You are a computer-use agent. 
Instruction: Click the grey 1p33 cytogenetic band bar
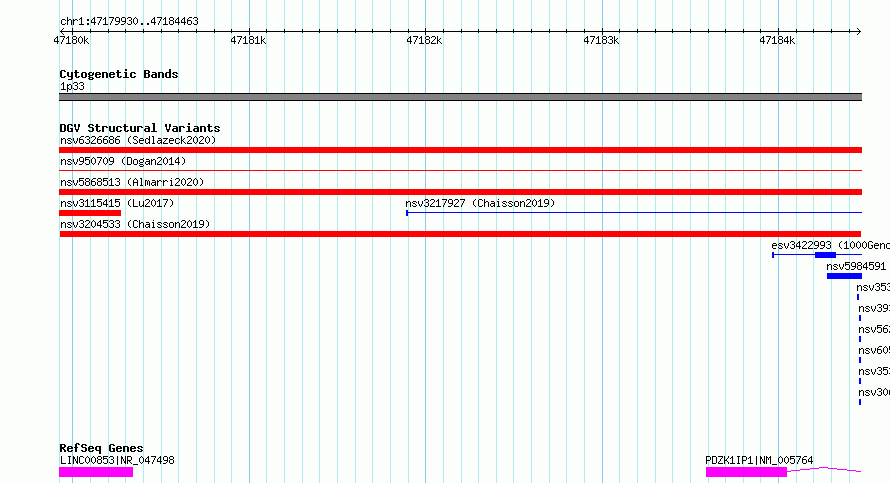[x=460, y=97]
